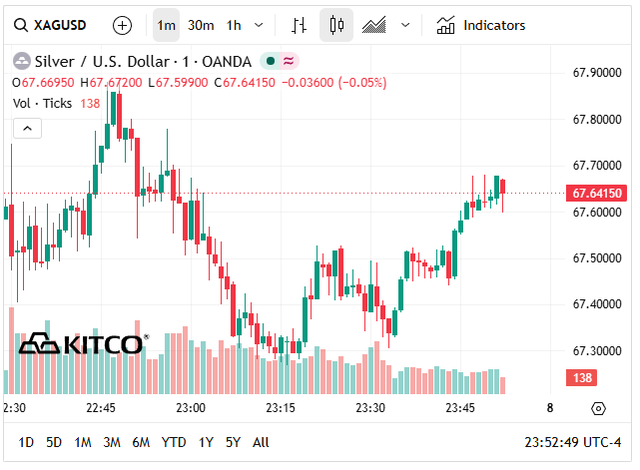
Task: Click the pink data mode indicator icon
Action: tap(289, 61)
